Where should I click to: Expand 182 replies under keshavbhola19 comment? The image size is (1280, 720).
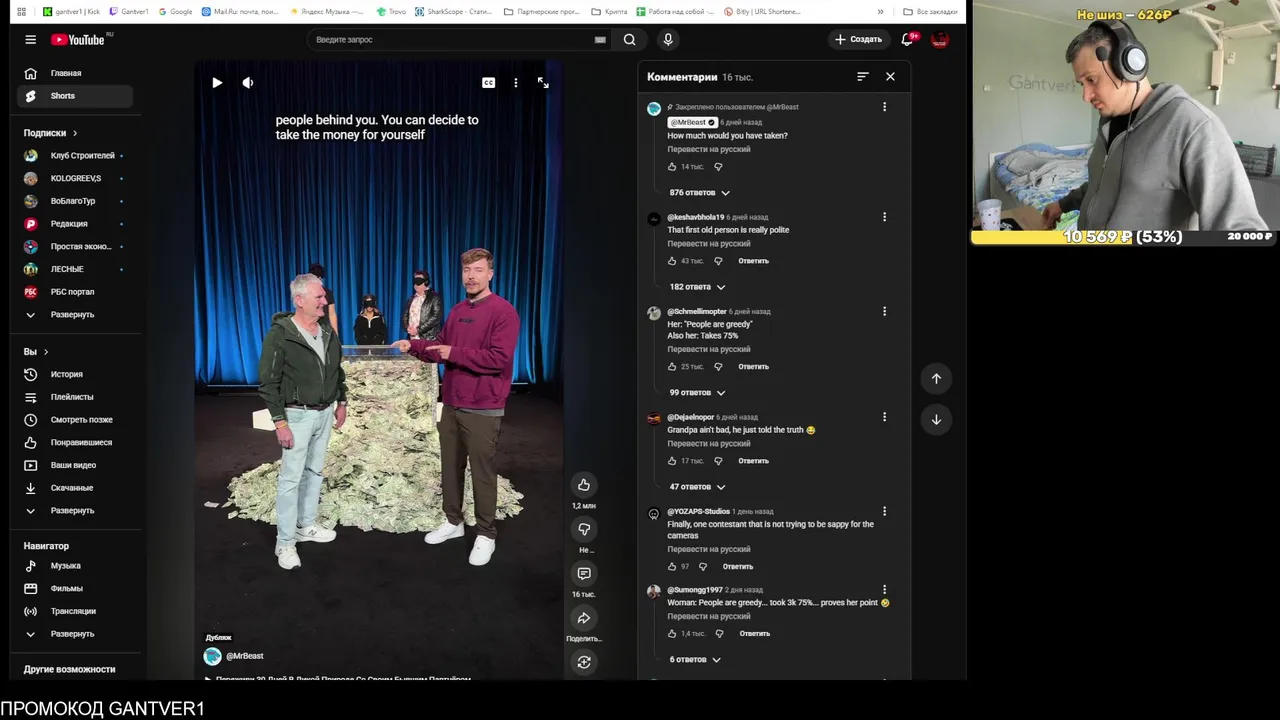coord(698,287)
